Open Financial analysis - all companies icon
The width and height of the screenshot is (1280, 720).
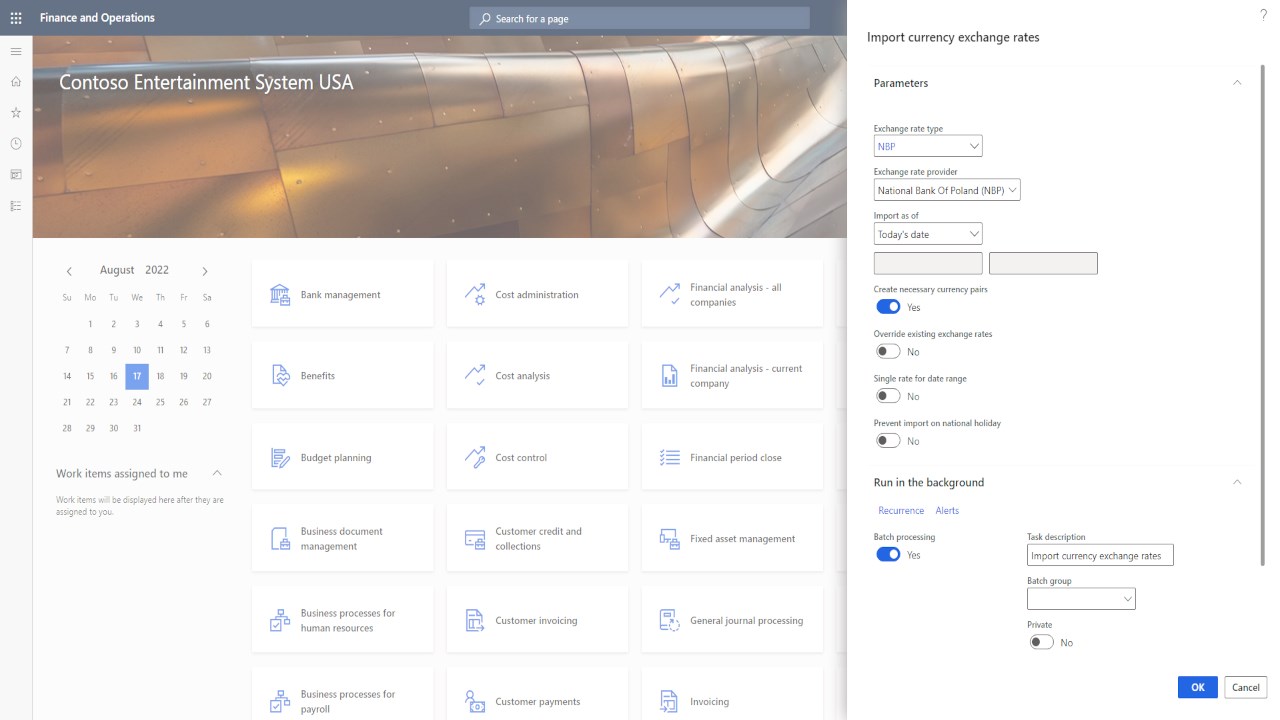(669, 294)
